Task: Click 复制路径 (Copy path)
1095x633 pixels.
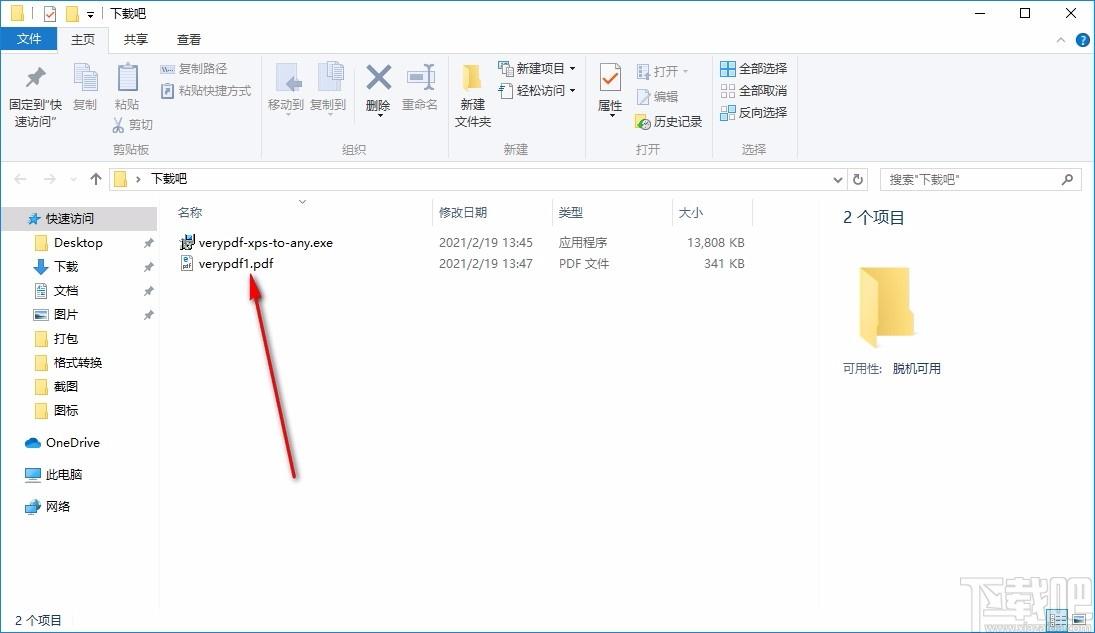Action: 194,68
